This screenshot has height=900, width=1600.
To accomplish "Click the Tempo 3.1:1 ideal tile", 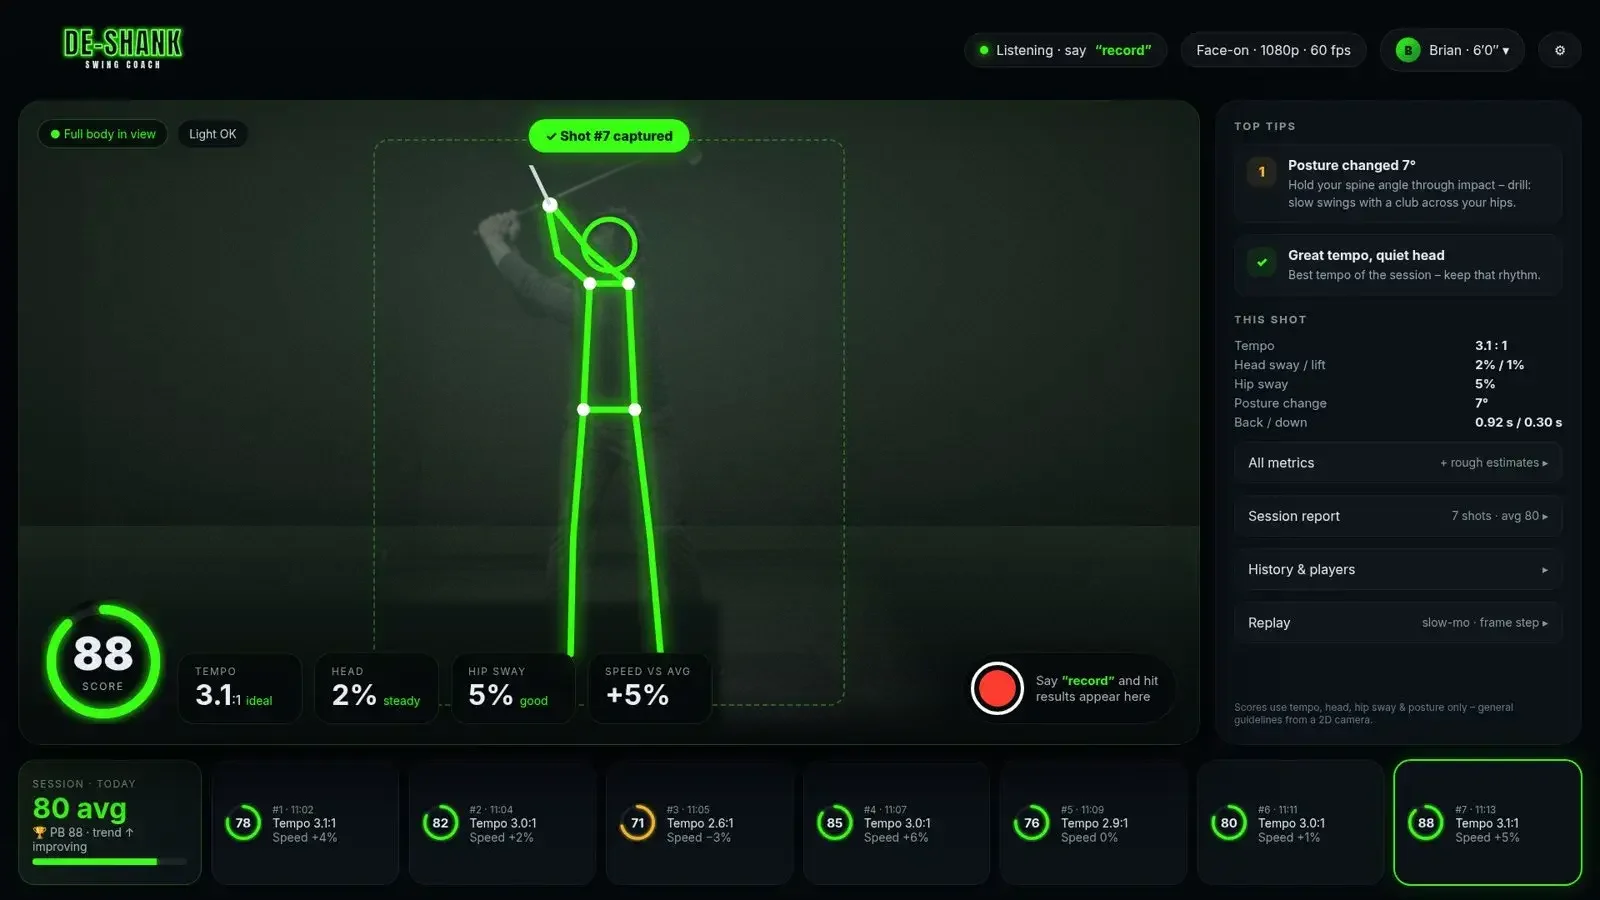I will coord(240,688).
